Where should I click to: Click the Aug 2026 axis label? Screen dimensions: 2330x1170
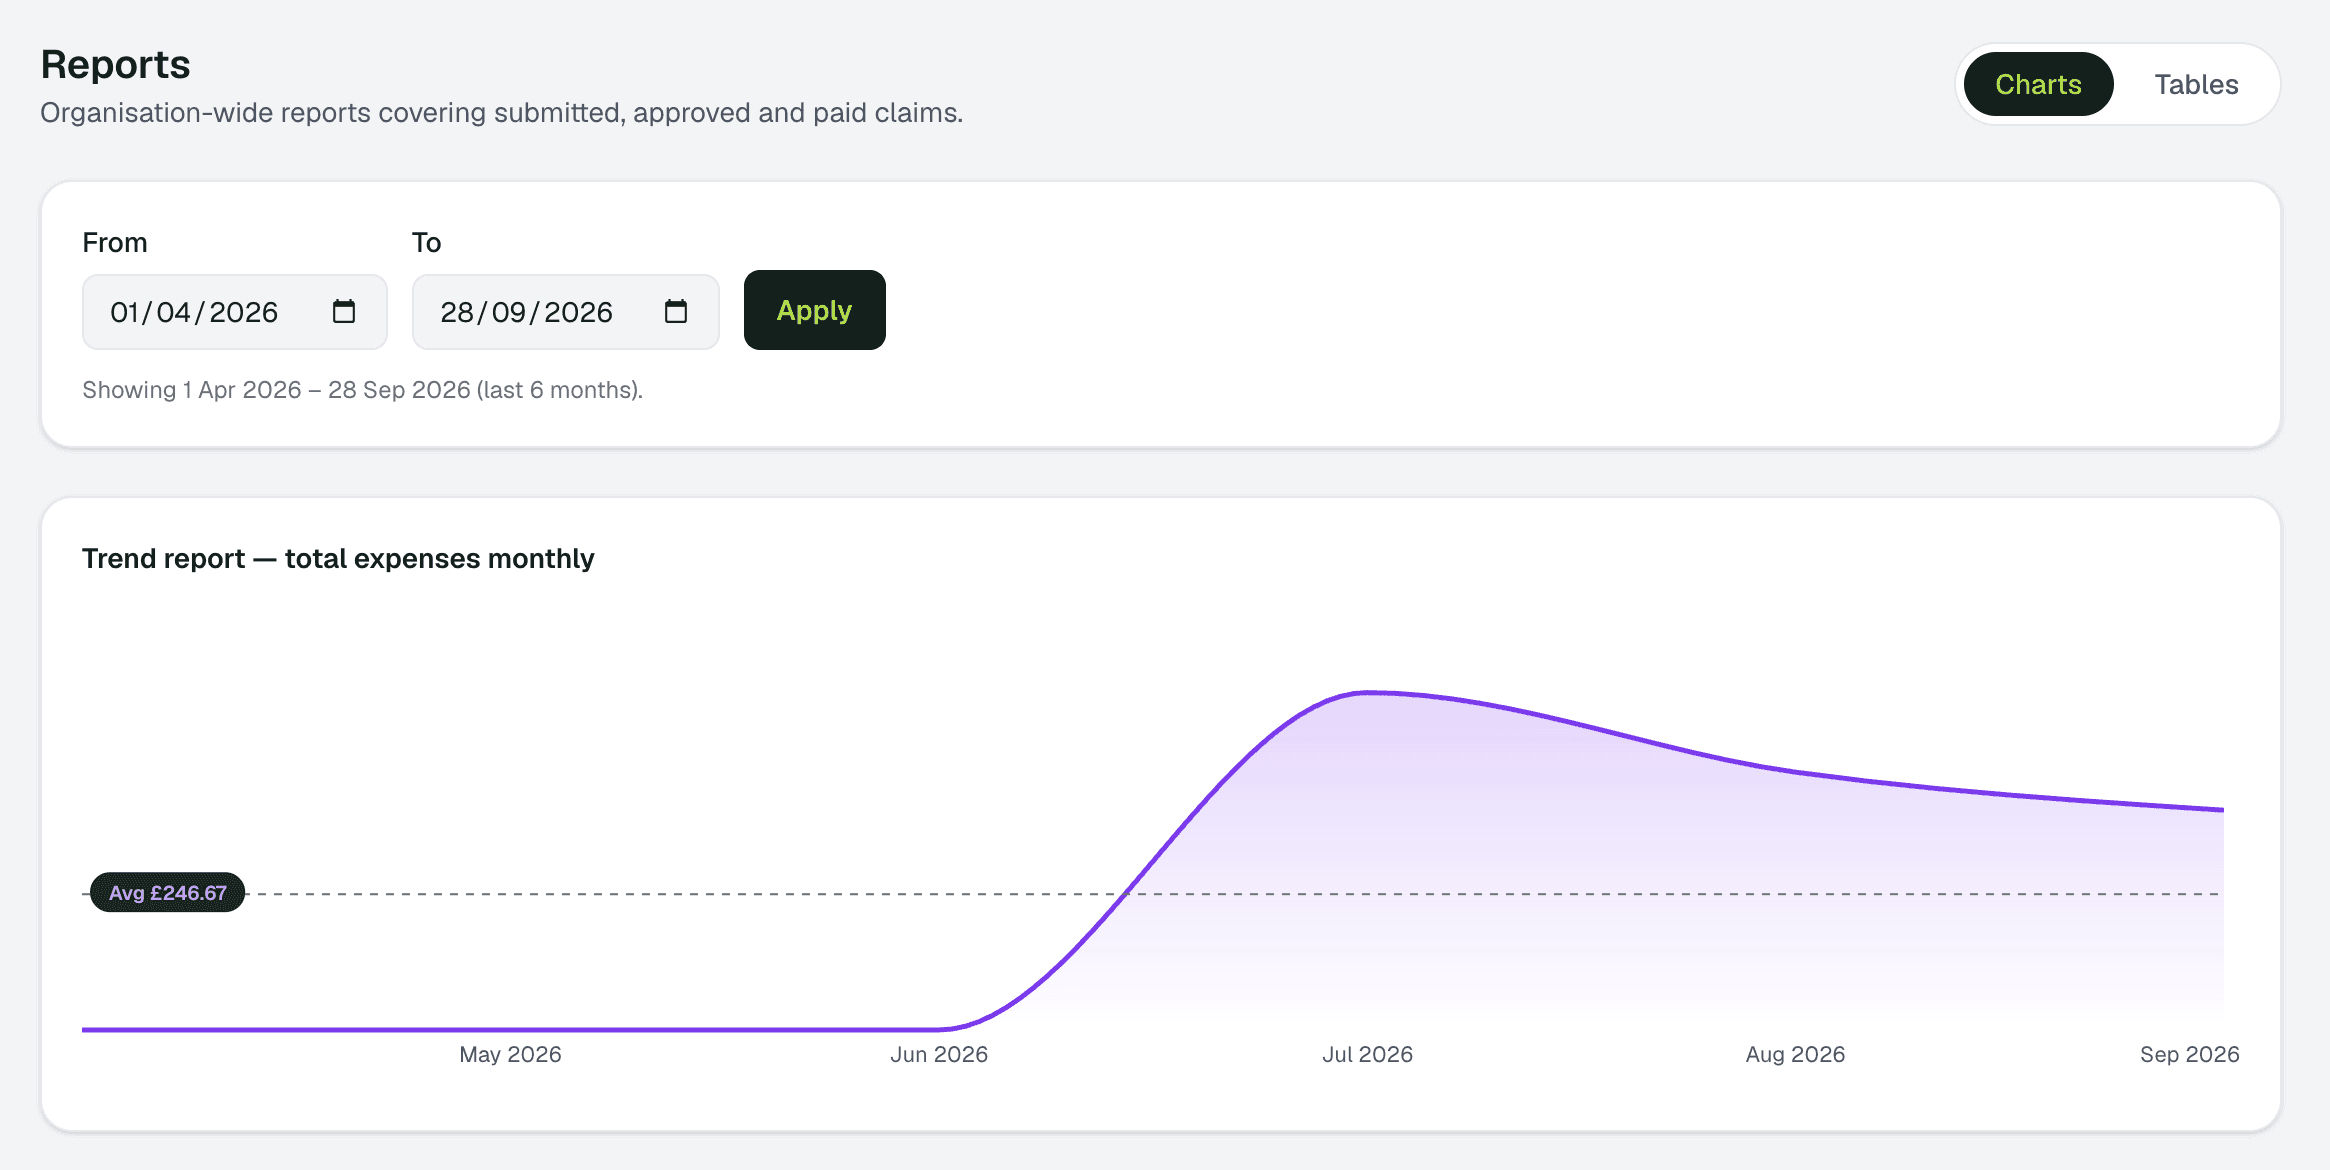1795,1054
